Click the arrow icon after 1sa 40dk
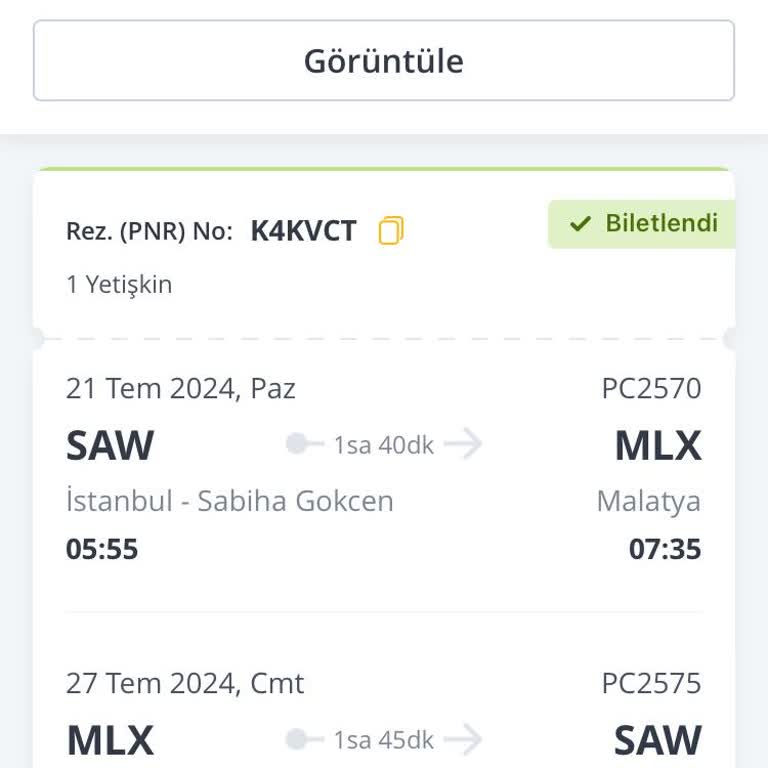The image size is (768, 768). point(463,444)
